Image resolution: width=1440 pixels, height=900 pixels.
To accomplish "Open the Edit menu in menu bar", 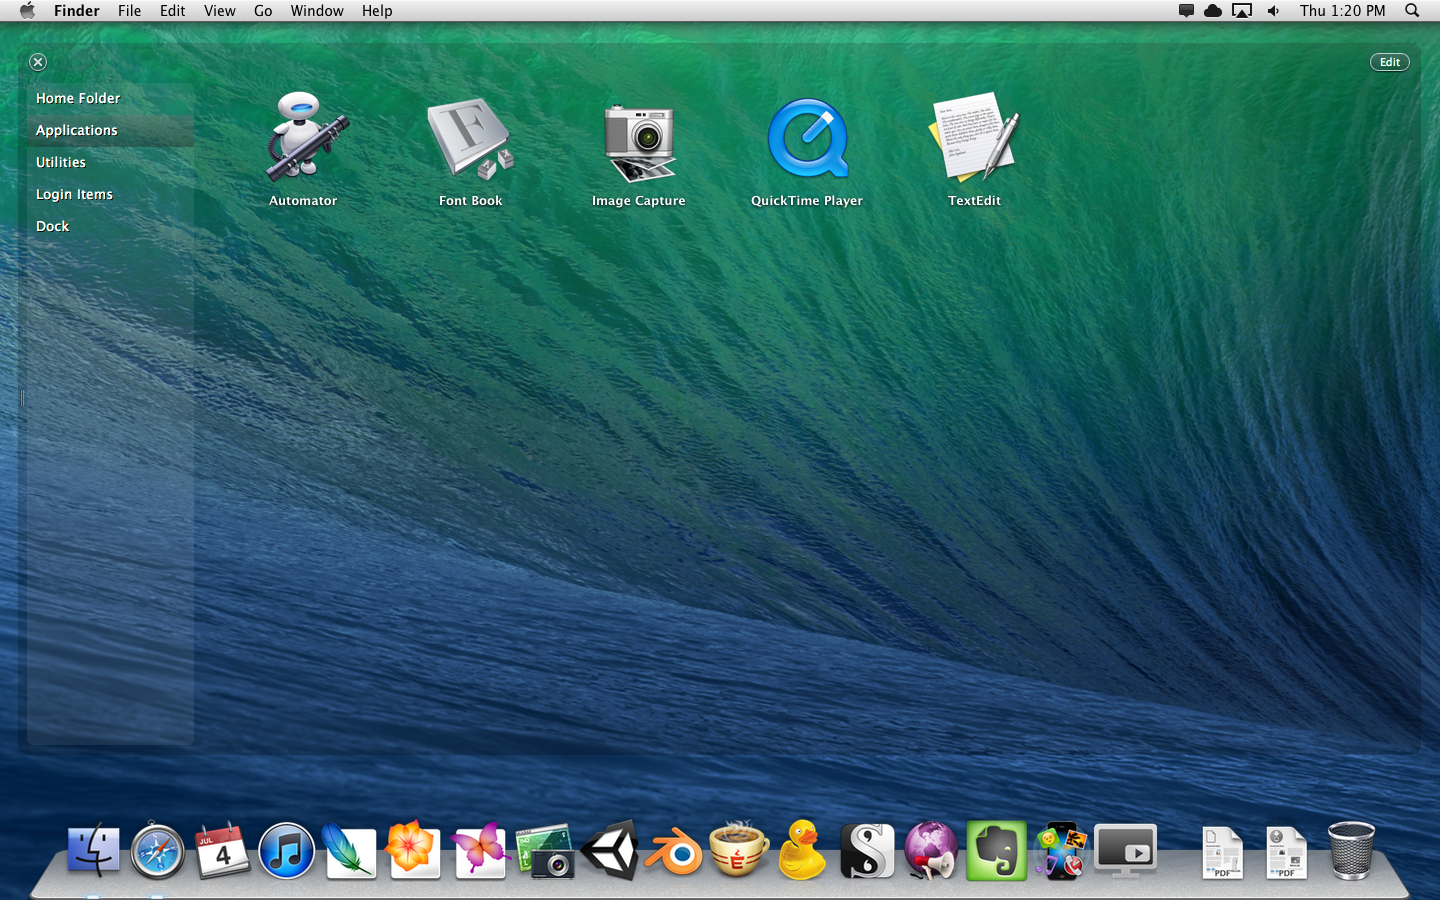I will pyautogui.click(x=172, y=11).
